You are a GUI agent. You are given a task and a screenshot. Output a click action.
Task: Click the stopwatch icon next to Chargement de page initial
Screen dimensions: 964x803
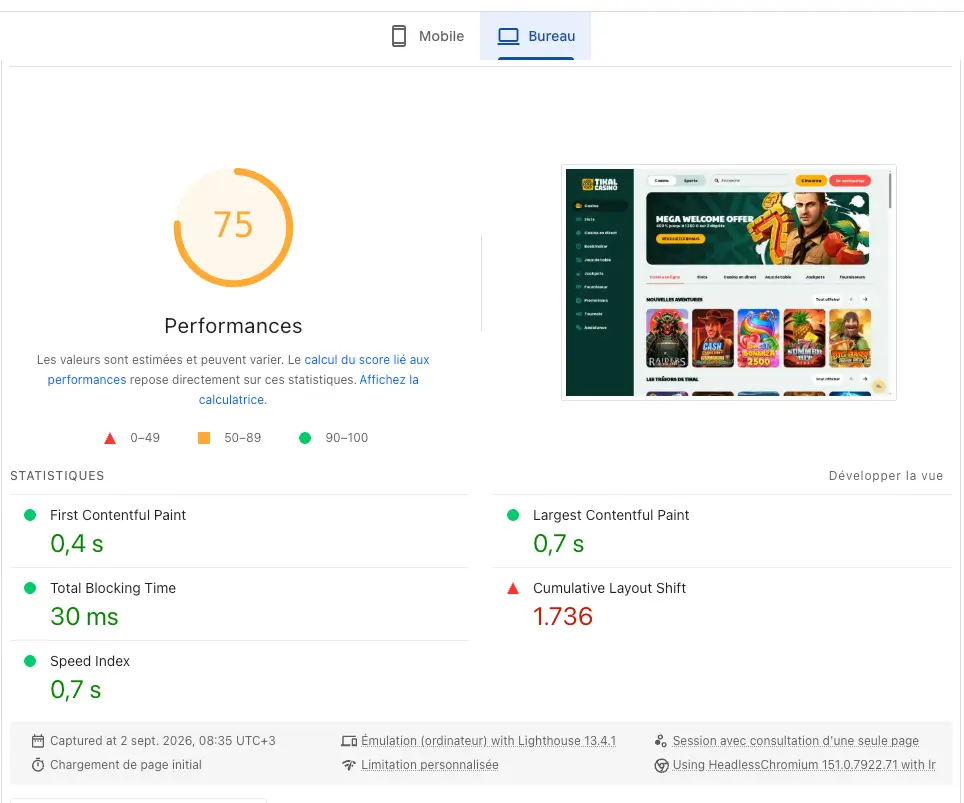[38, 765]
